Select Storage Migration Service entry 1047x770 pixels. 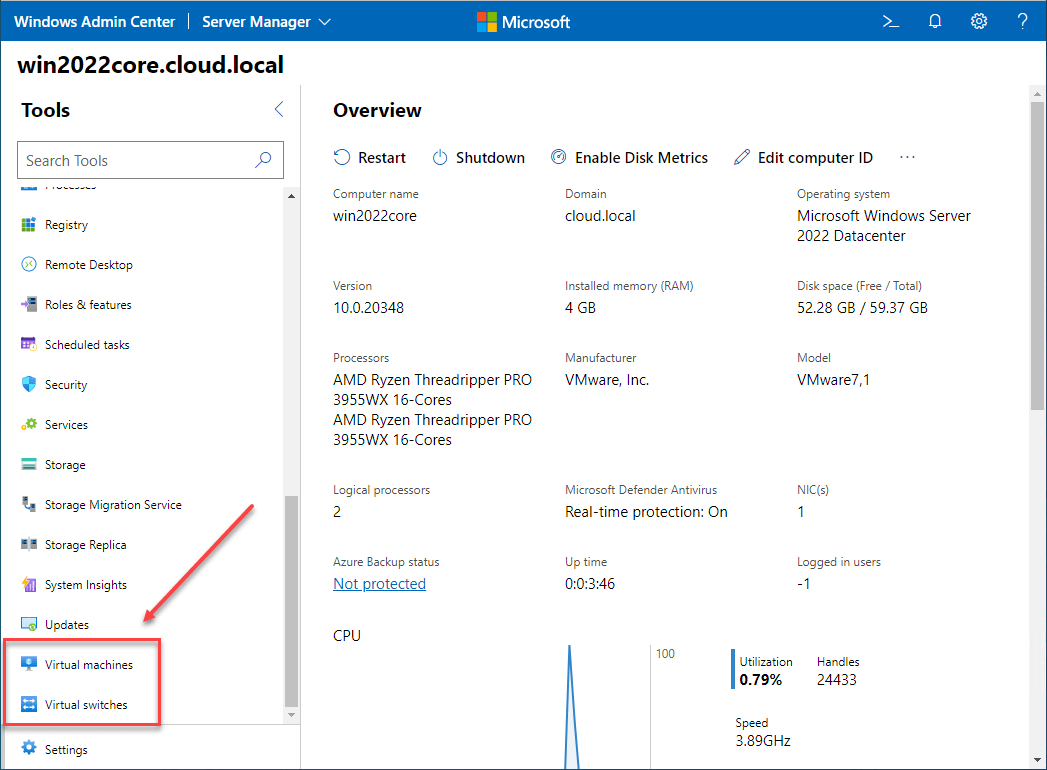pos(113,505)
